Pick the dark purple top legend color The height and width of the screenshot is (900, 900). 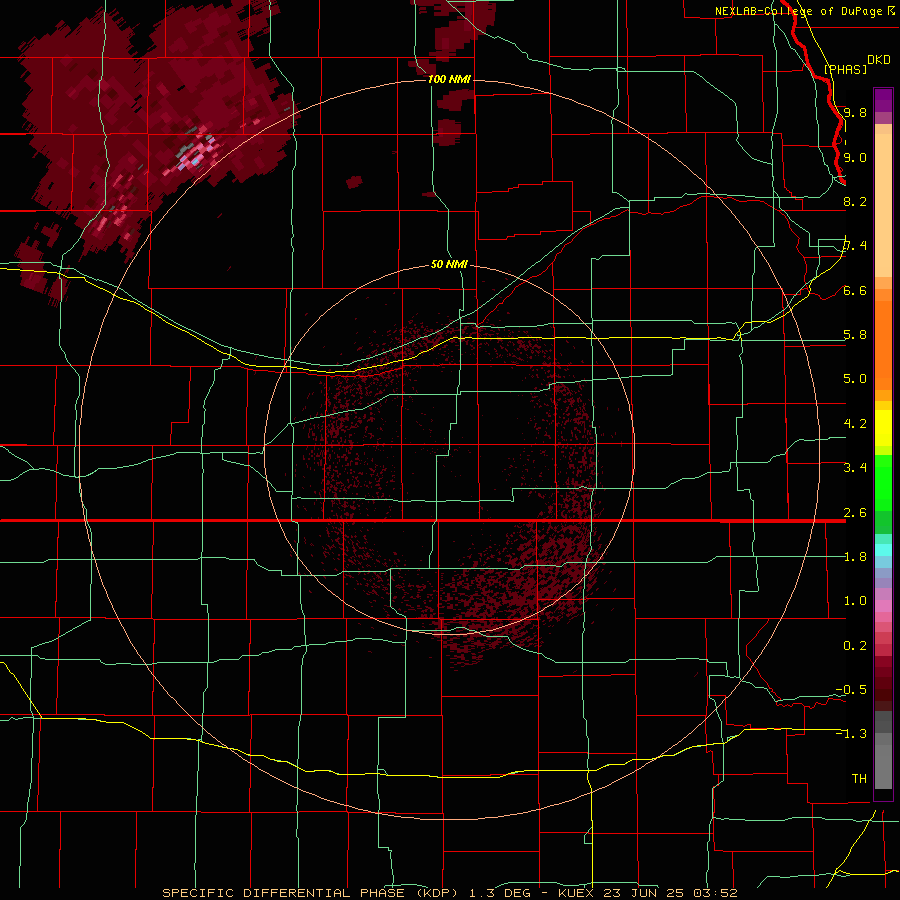[883, 96]
